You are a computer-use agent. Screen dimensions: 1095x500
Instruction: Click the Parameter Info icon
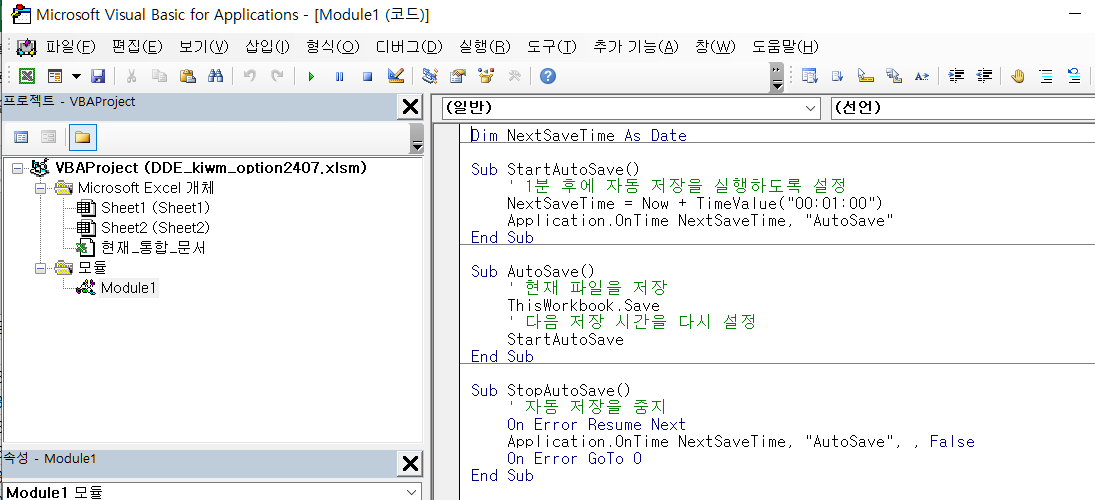pos(893,76)
